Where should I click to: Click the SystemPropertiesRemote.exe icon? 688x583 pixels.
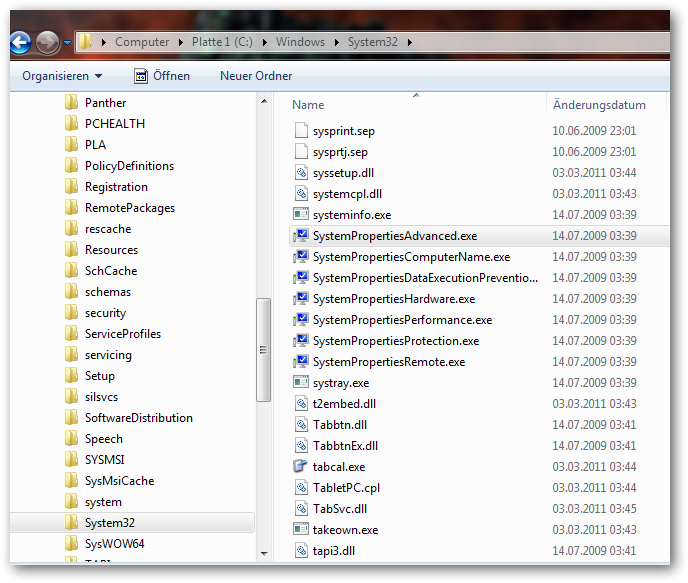point(301,361)
